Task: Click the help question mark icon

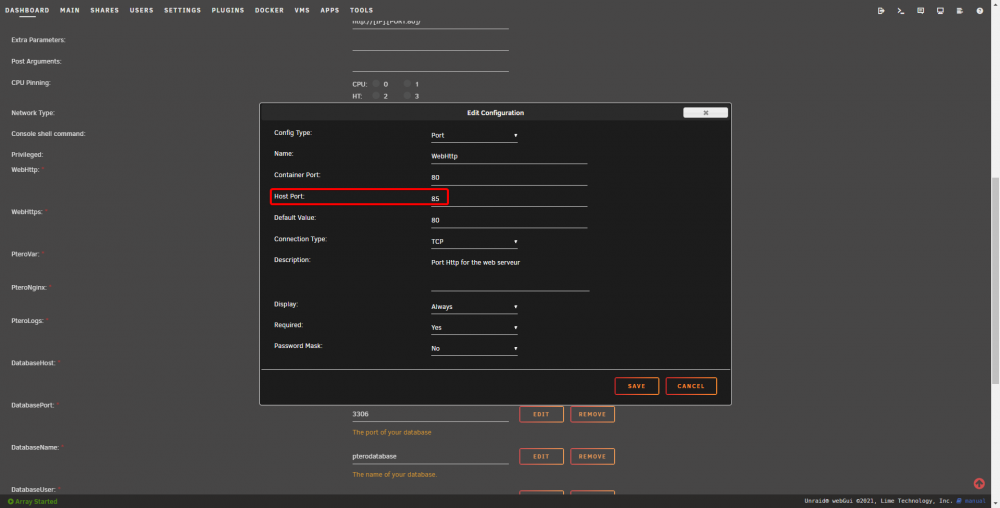Action: coord(980,11)
